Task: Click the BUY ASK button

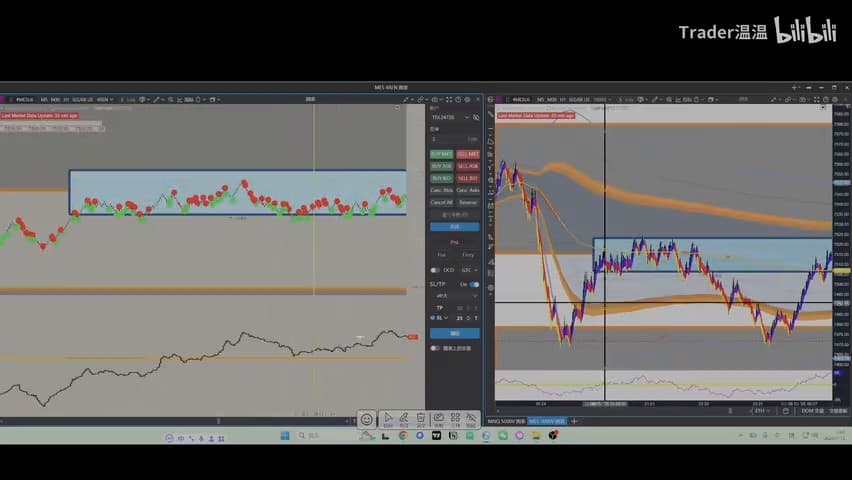Action: (441, 166)
